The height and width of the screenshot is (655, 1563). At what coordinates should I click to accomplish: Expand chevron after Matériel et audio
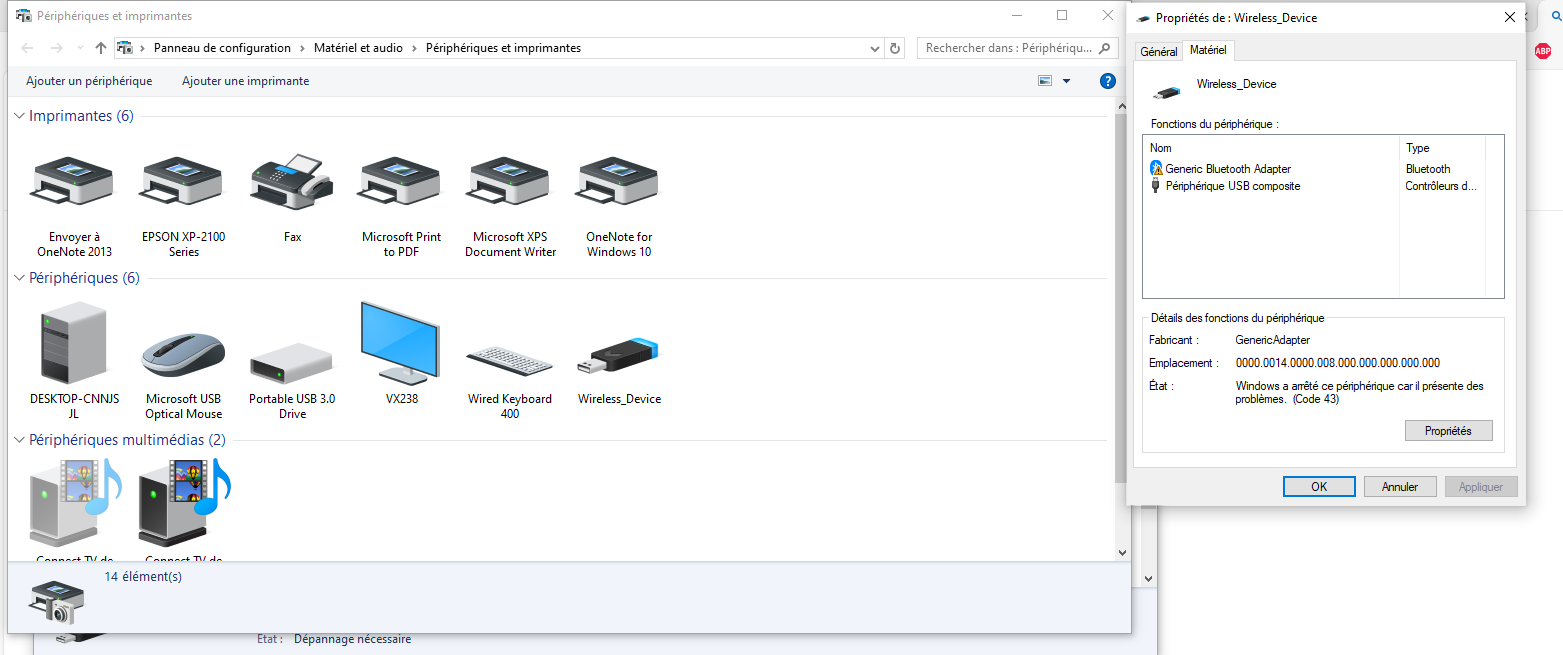(415, 48)
